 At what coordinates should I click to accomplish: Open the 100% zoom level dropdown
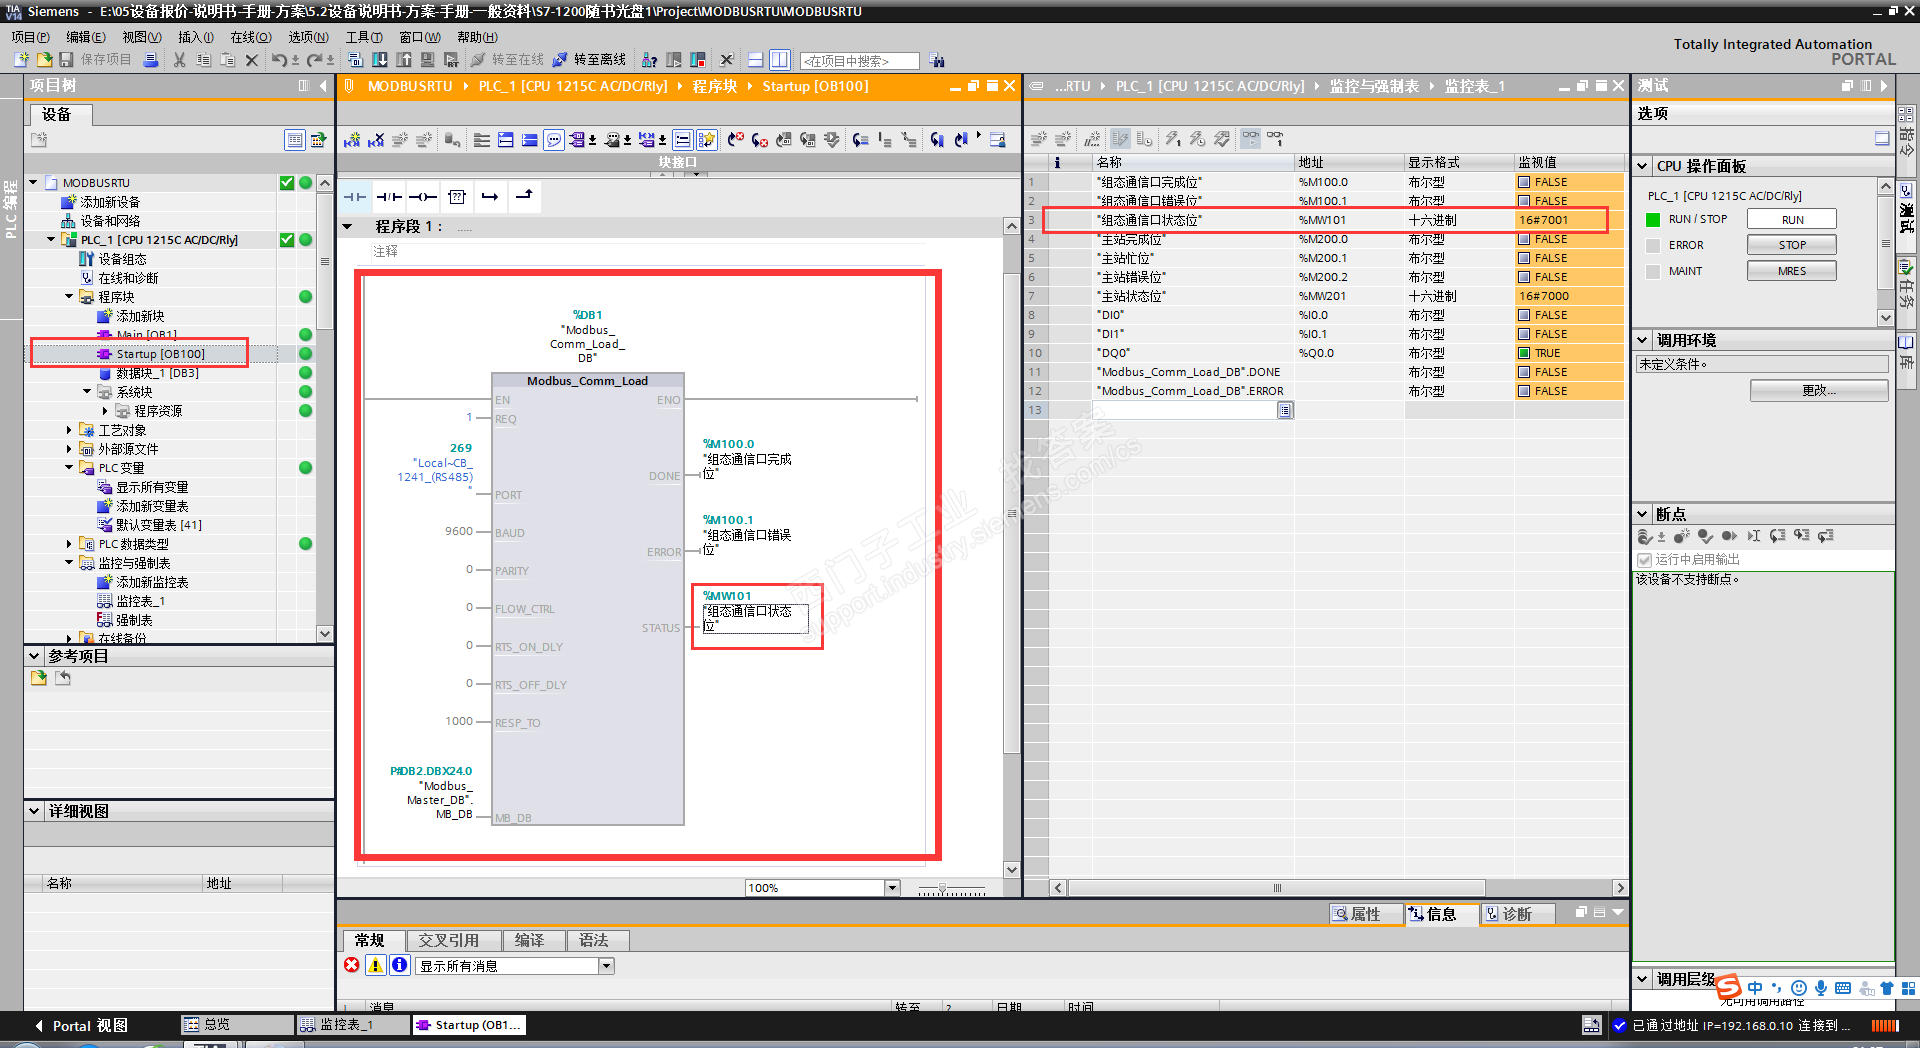coord(891,888)
